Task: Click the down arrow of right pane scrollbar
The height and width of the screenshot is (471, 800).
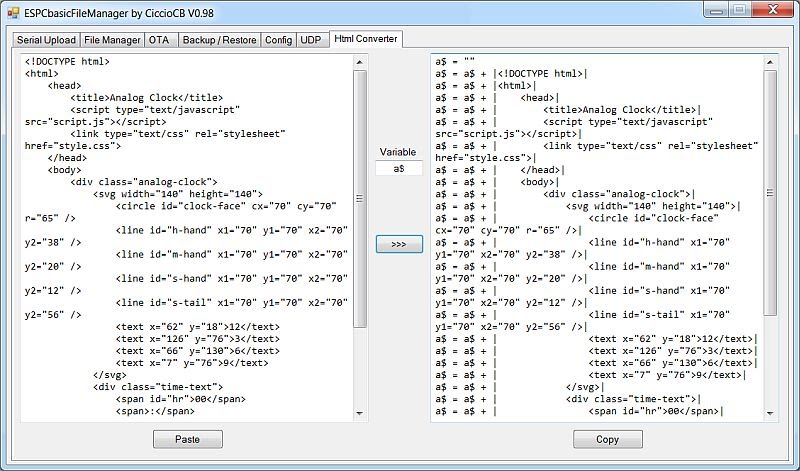Action: coord(770,414)
